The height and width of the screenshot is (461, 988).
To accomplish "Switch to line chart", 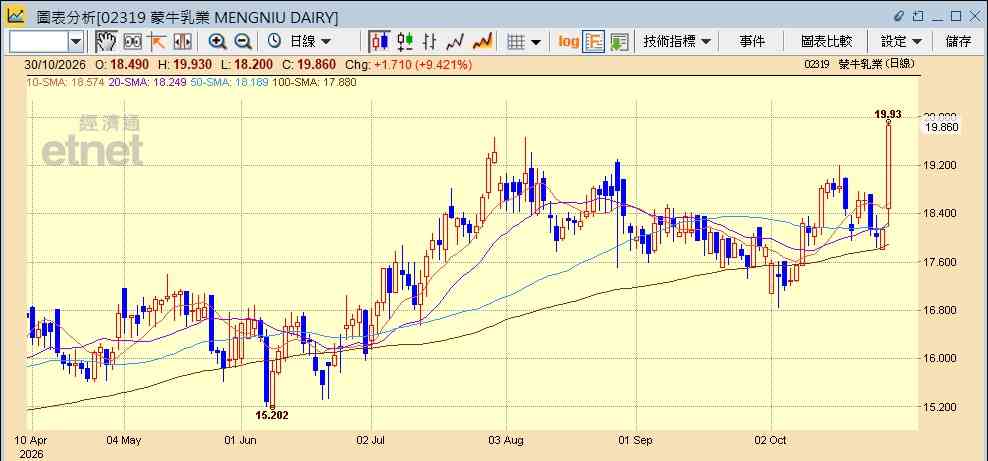I will [455, 42].
